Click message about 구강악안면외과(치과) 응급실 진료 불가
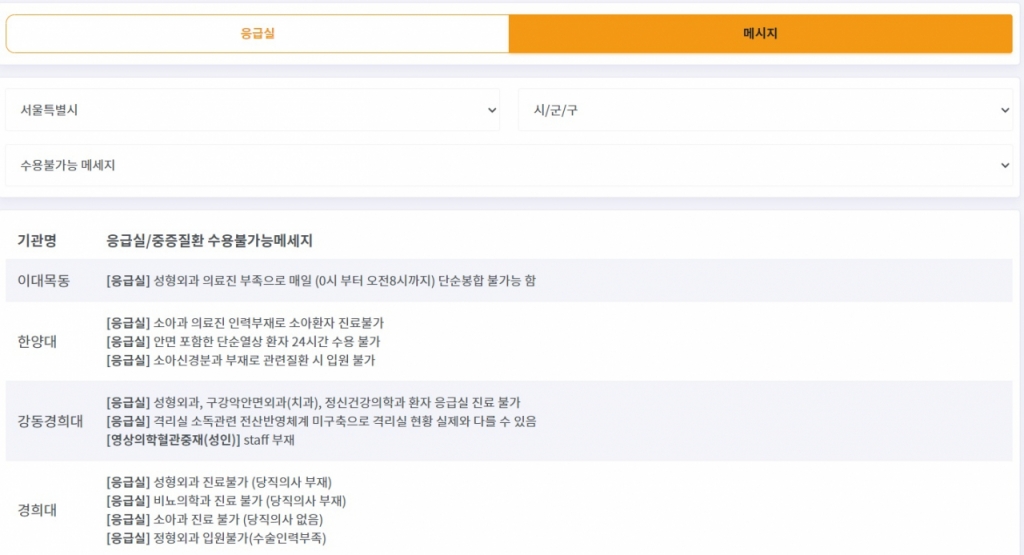The height and width of the screenshot is (555, 1024). (x=313, y=403)
